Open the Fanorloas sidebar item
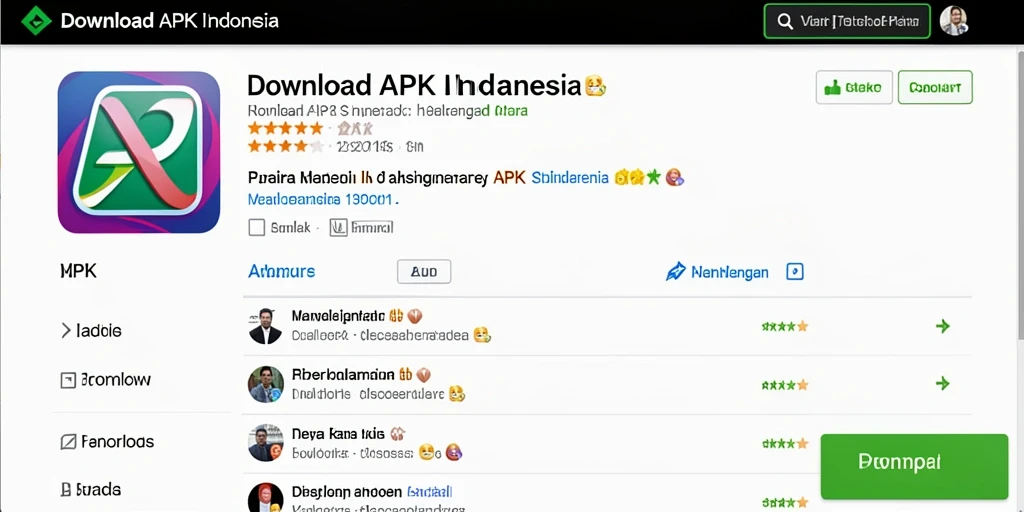Viewport: 1024px width, 512px height. [108, 441]
